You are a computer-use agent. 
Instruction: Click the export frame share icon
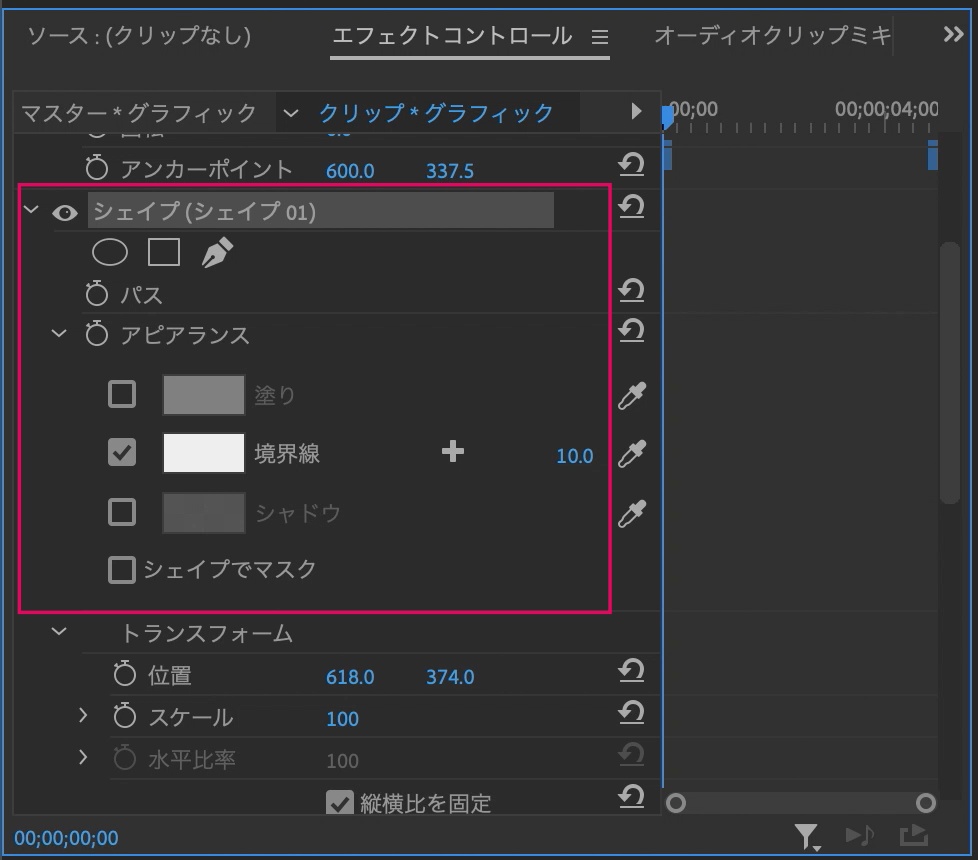point(914,836)
